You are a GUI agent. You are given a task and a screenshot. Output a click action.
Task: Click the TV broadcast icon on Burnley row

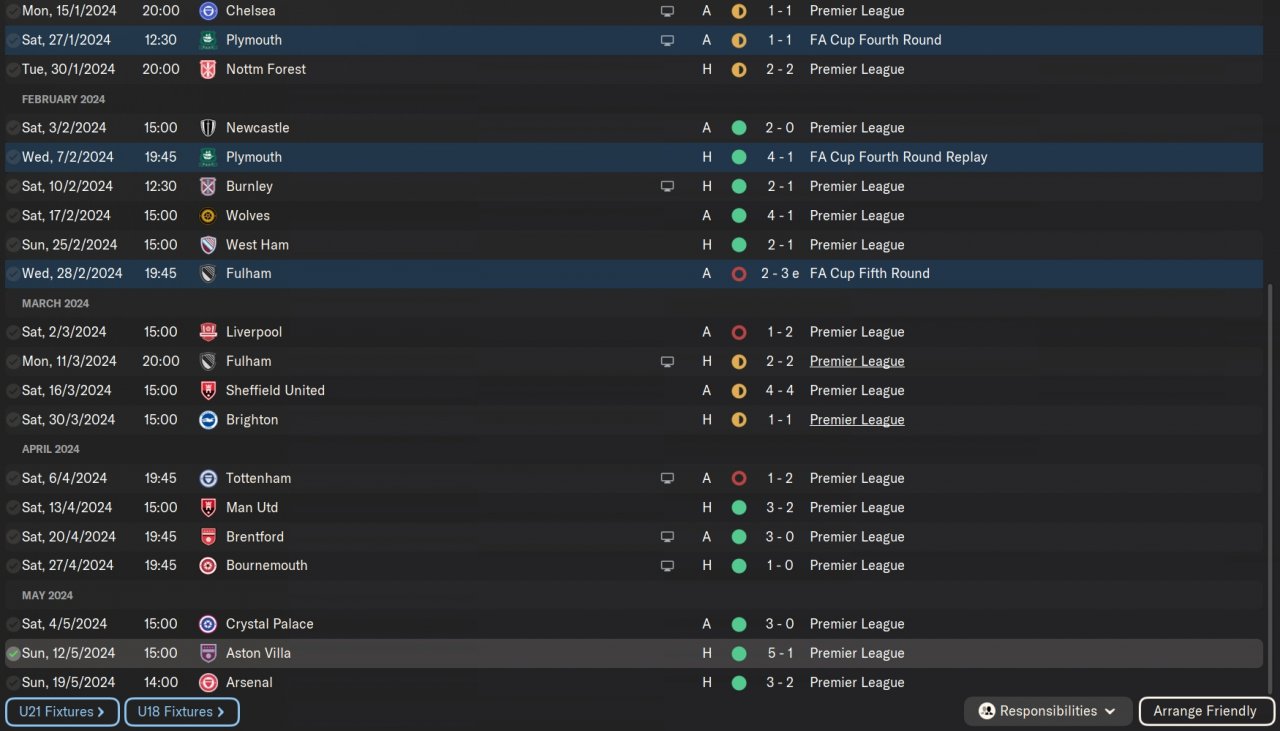click(667, 187)
